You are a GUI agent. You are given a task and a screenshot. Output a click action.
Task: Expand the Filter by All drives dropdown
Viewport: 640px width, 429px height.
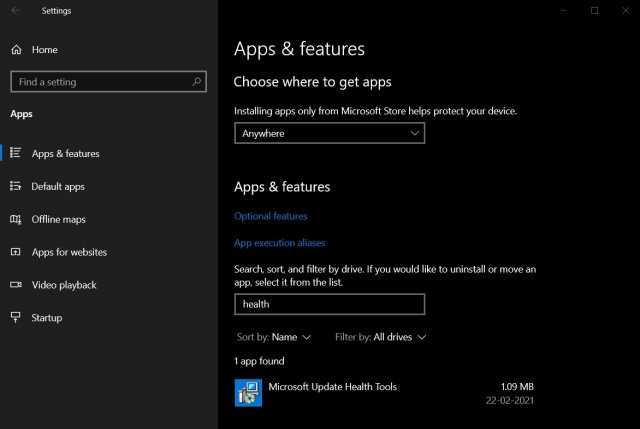pyautogui.click(x=380, y=337)
